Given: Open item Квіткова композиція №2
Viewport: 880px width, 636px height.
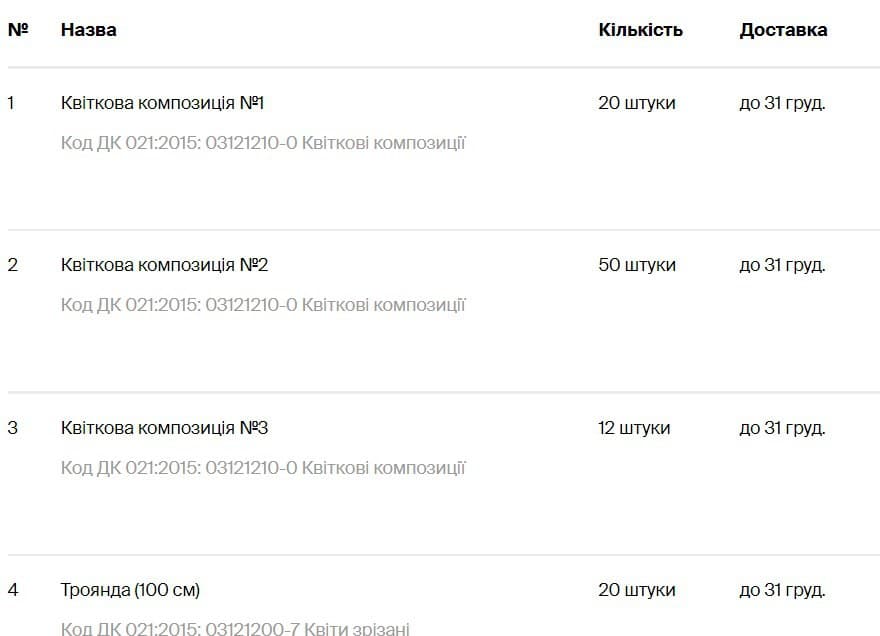Looking at the screenshot, I should coord(164,265).
